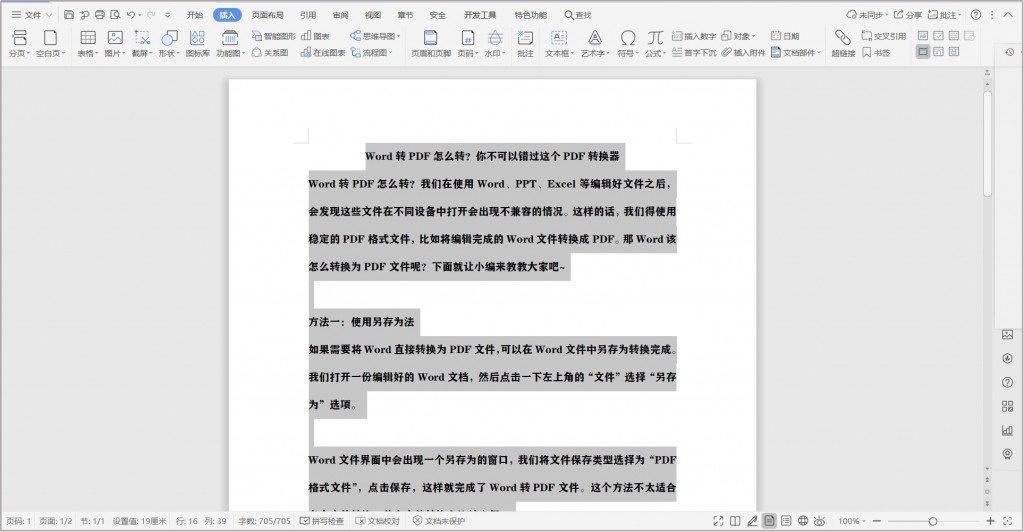Collapse the ribbon with the up chevron
The height and width of the screenshot is (532, 1024).
1008,14
